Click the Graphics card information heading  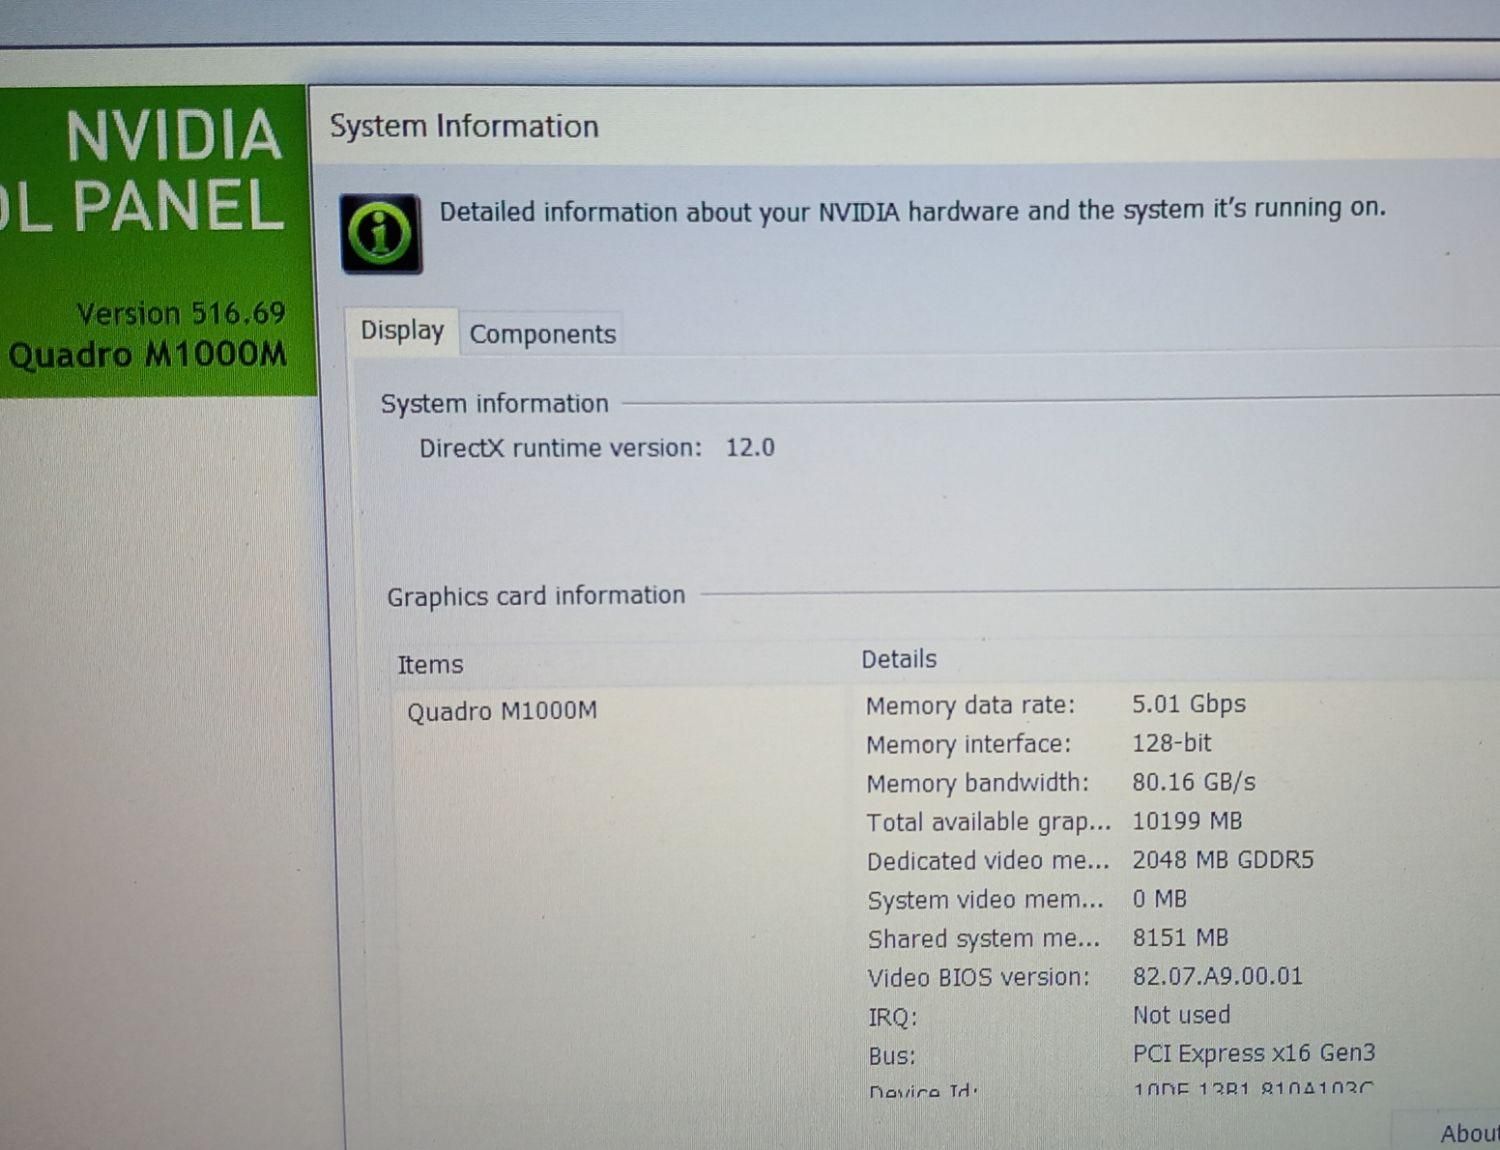tap(536, 596)
